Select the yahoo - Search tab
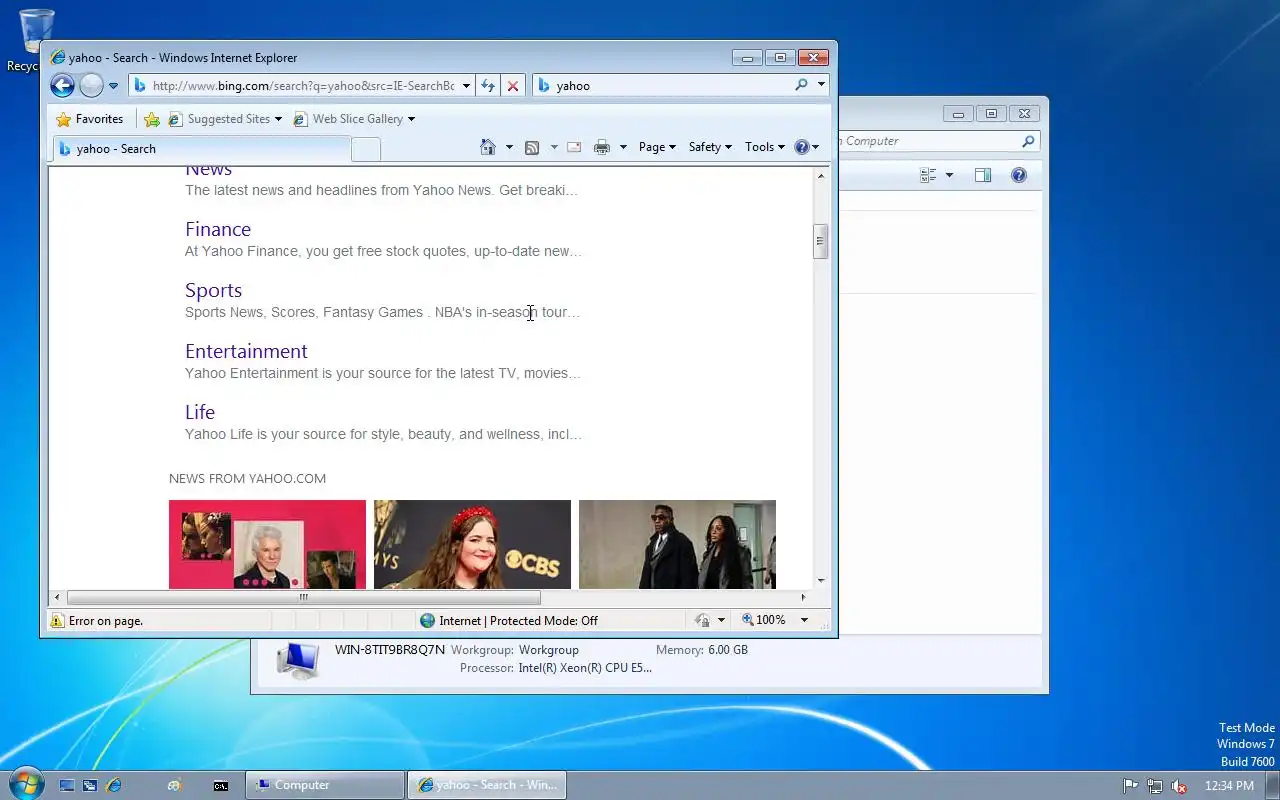Screen dimensions: 1280x800 coord(200,149)
